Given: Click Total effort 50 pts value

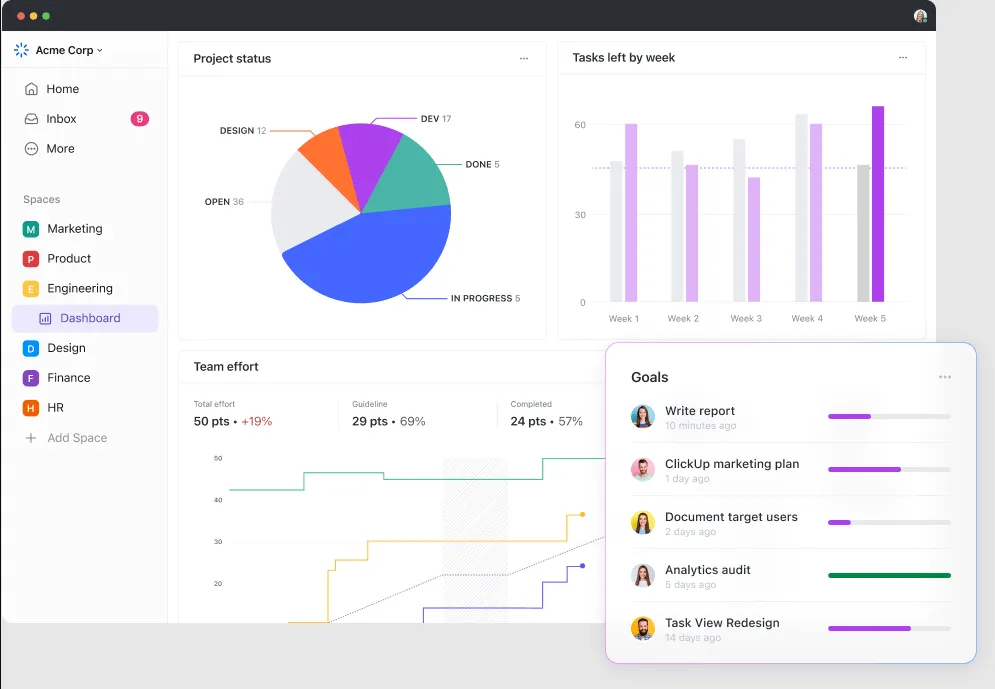Looking at the screenshot, I should [x=211, y=421].
